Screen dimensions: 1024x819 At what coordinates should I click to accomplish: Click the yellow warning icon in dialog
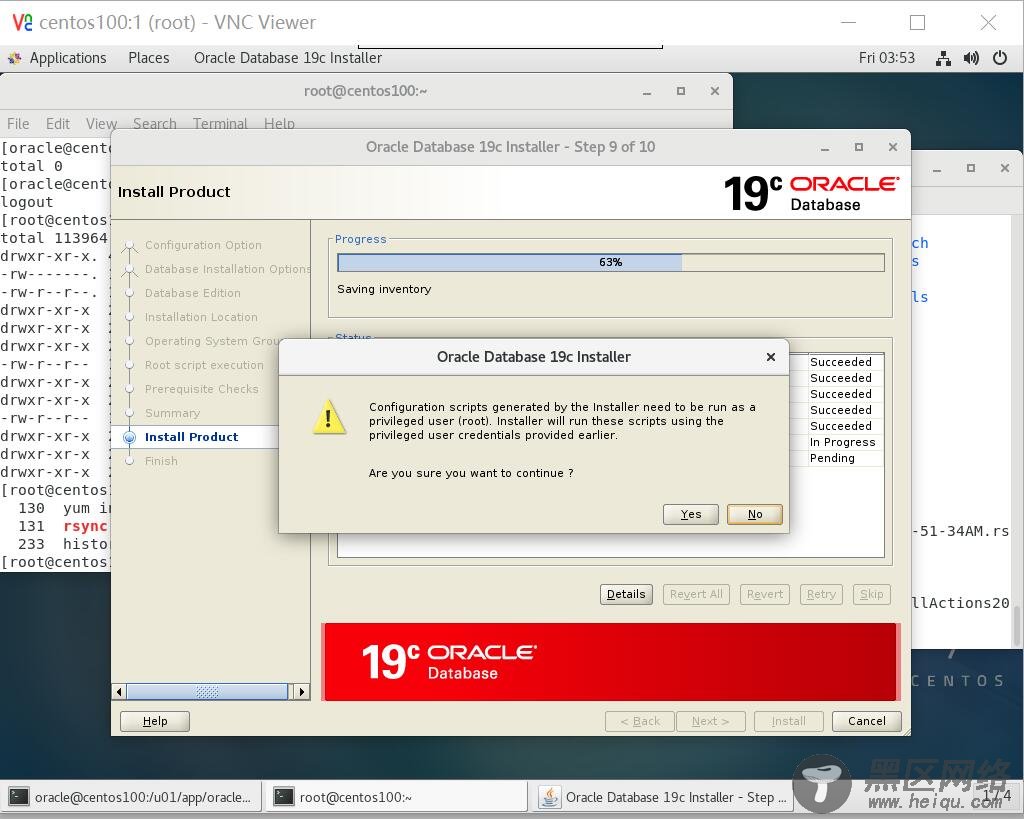[x=328, y=417]
